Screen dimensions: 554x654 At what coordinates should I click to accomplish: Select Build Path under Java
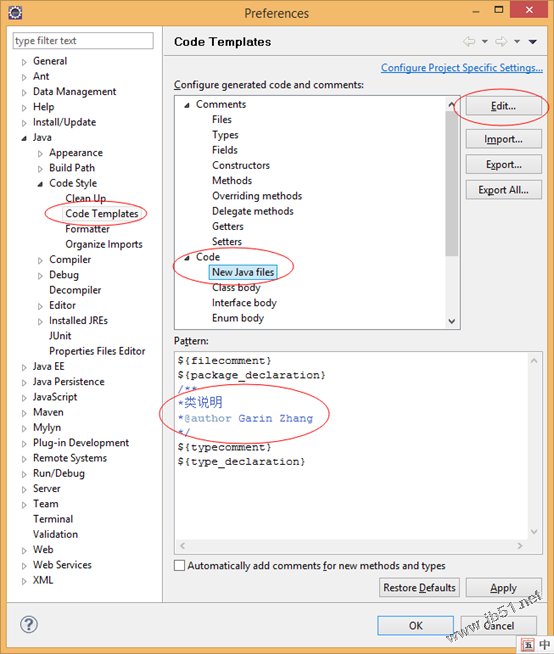[72, 168]
